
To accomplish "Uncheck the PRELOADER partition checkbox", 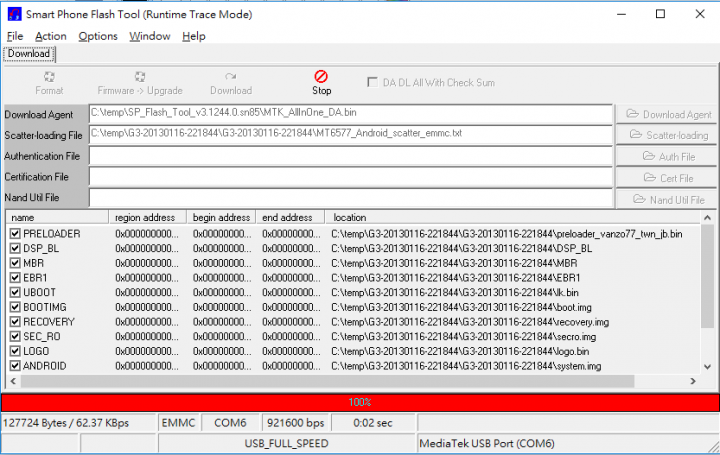I will coord(15,234).
